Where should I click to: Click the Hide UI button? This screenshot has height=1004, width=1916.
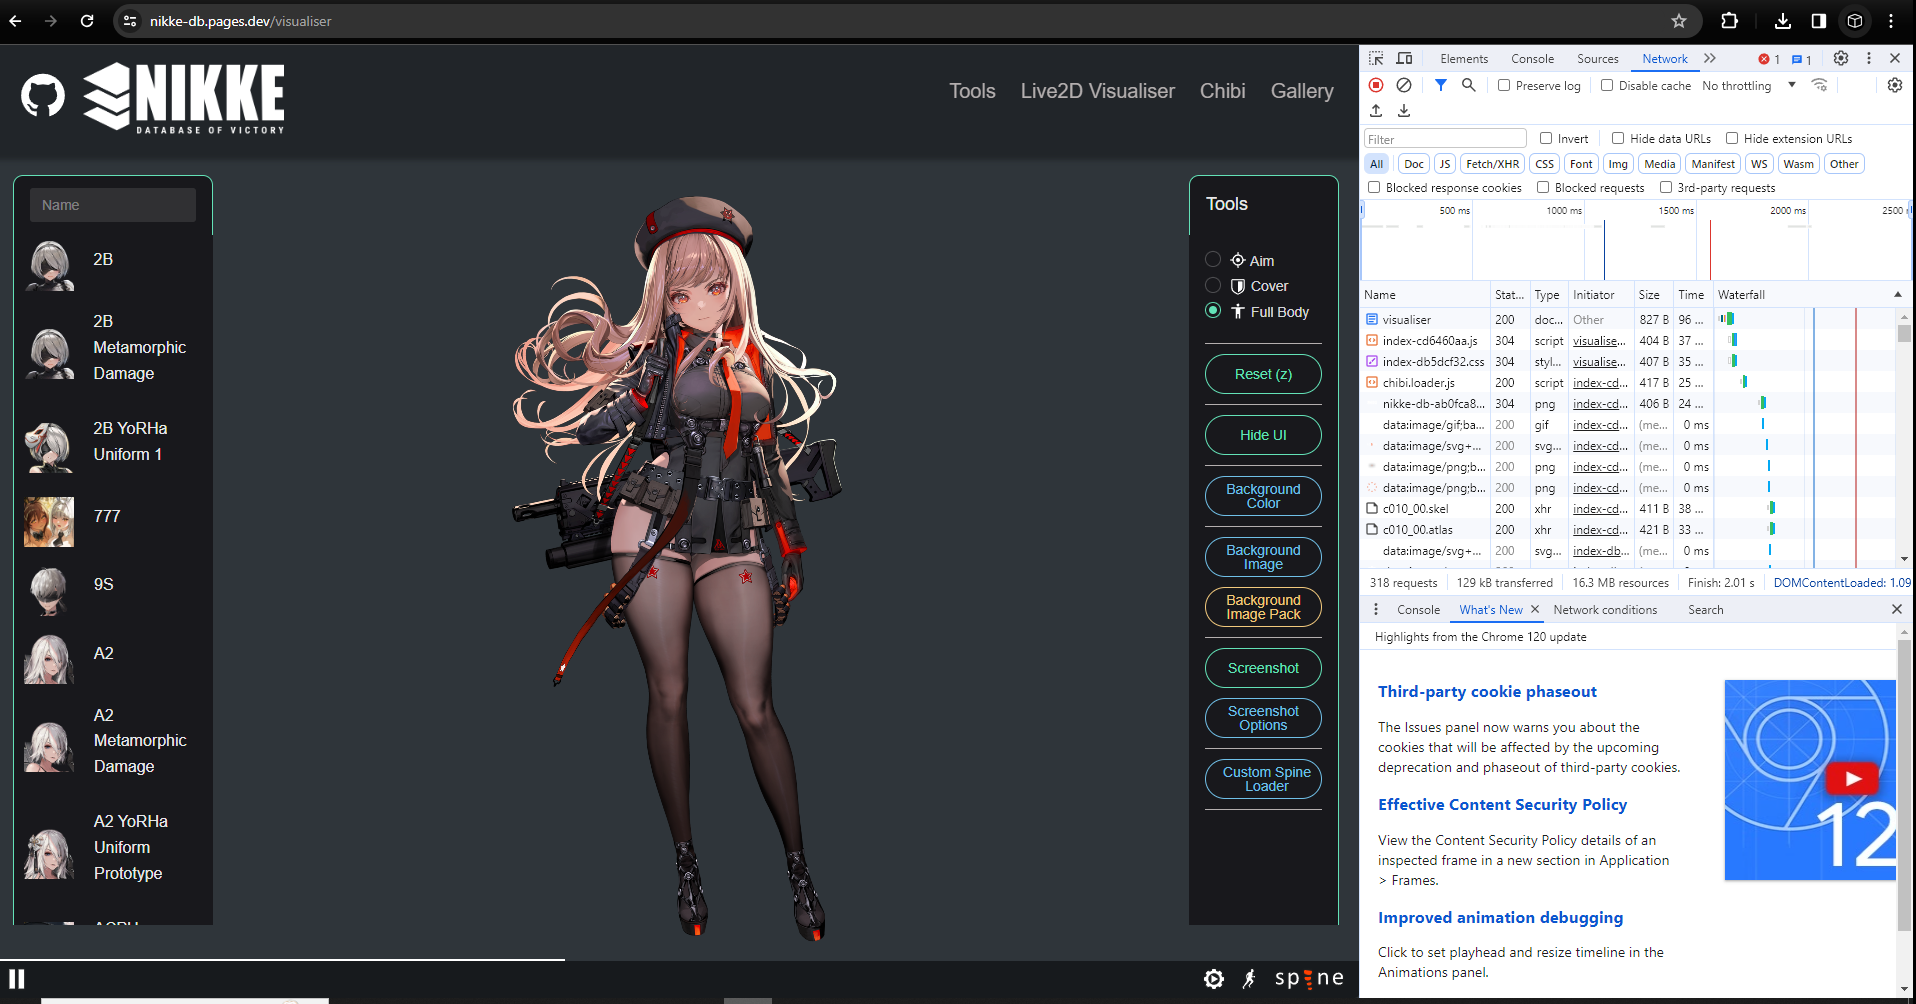(1263, 435)
